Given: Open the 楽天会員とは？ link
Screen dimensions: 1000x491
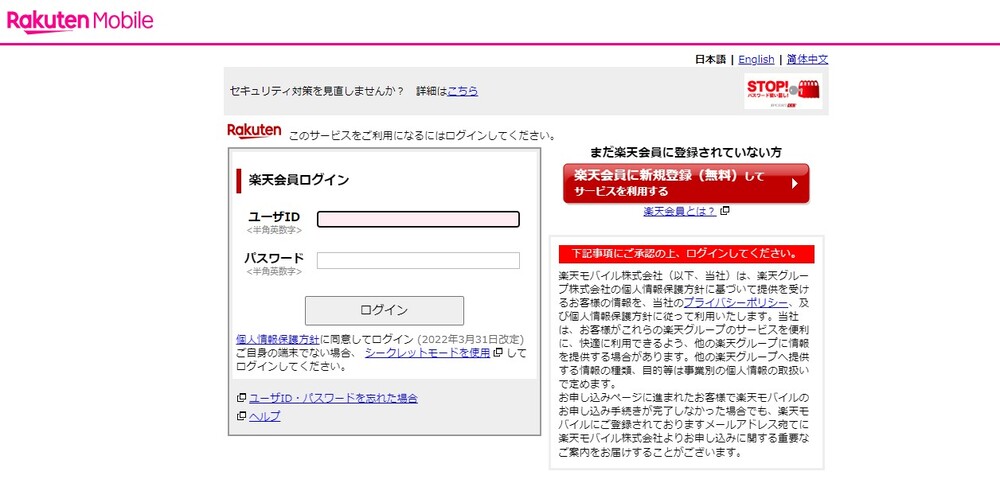Looking at the screenshot, I should click(680, 211).
